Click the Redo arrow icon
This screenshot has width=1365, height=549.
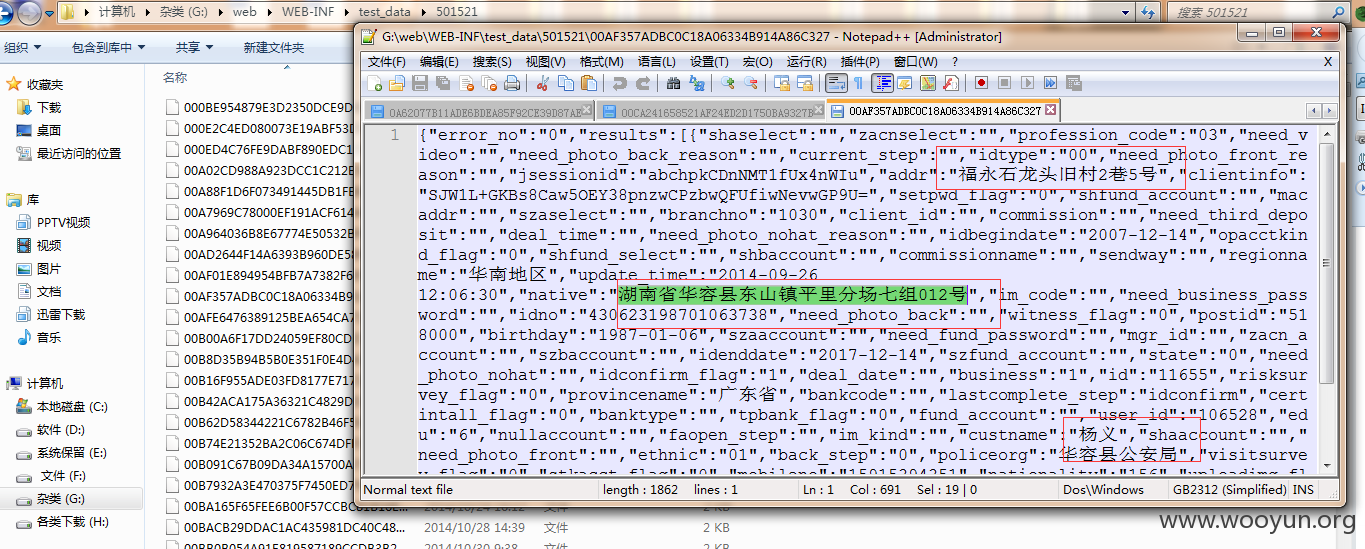(x=643, y=83)
